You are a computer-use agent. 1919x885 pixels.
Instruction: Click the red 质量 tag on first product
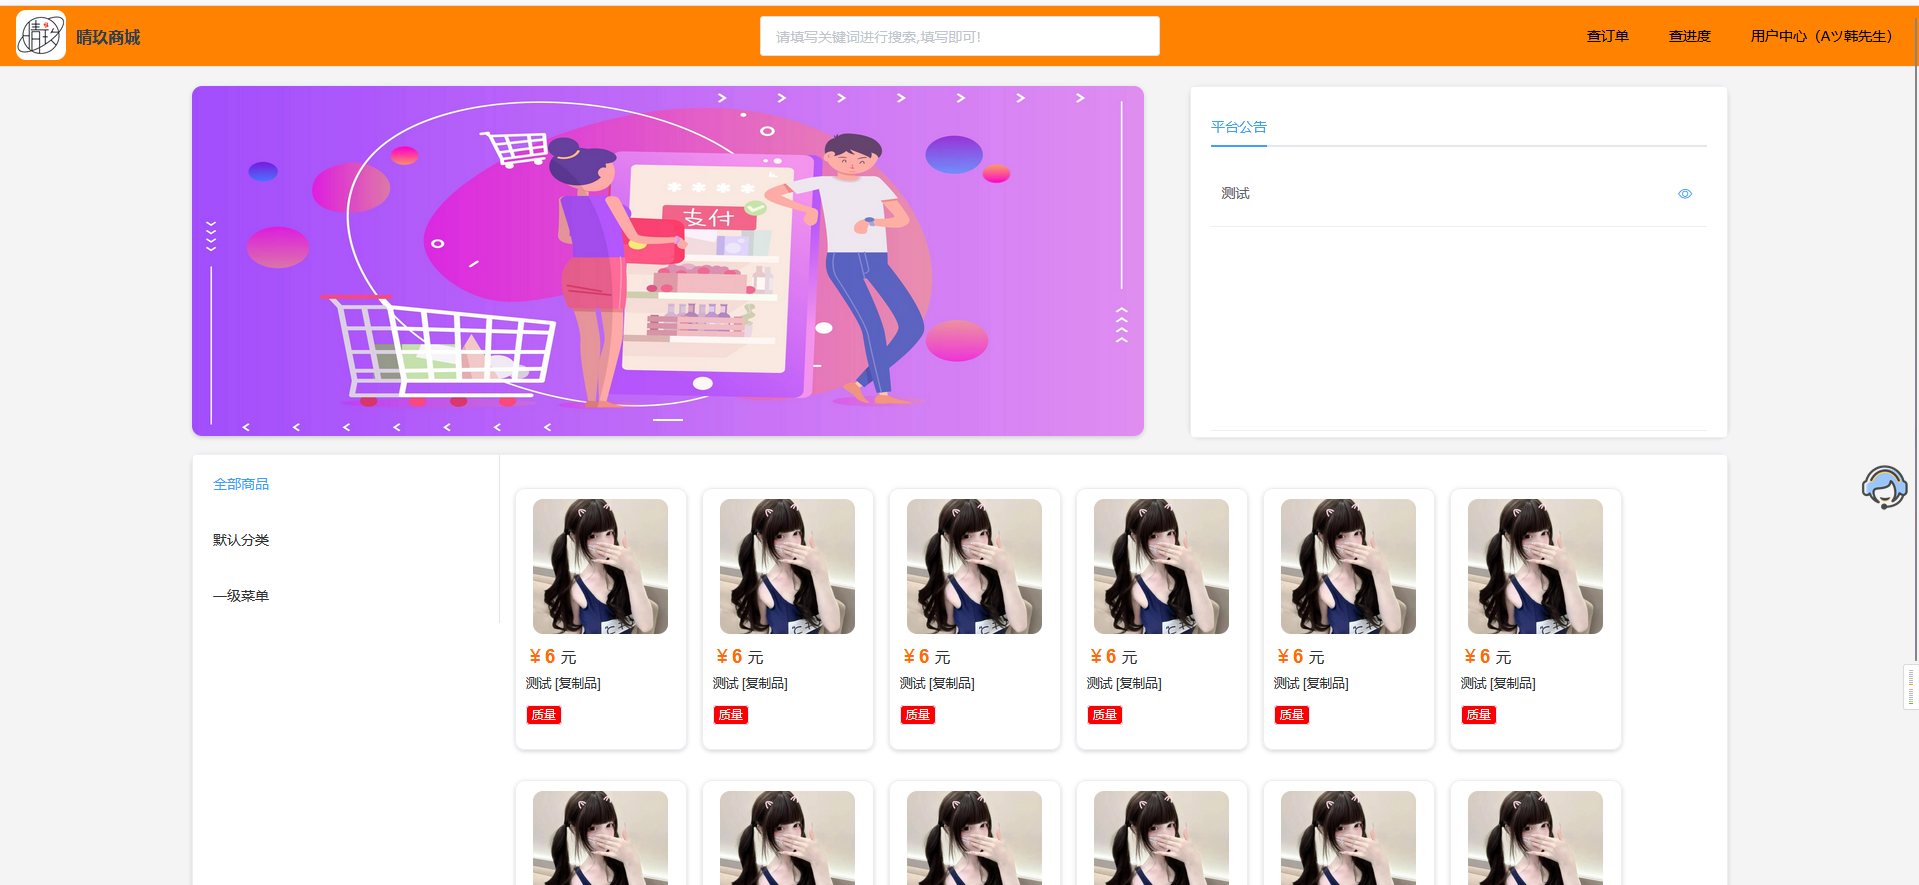tap(544, 715)
